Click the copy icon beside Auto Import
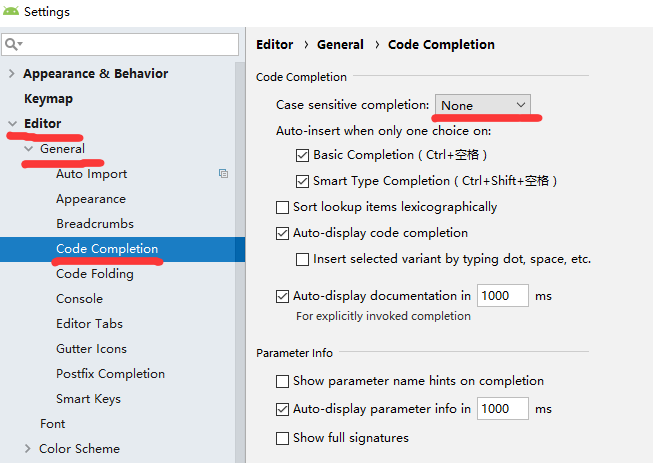This screenshot has height=463, width=653. click(223, 174)
